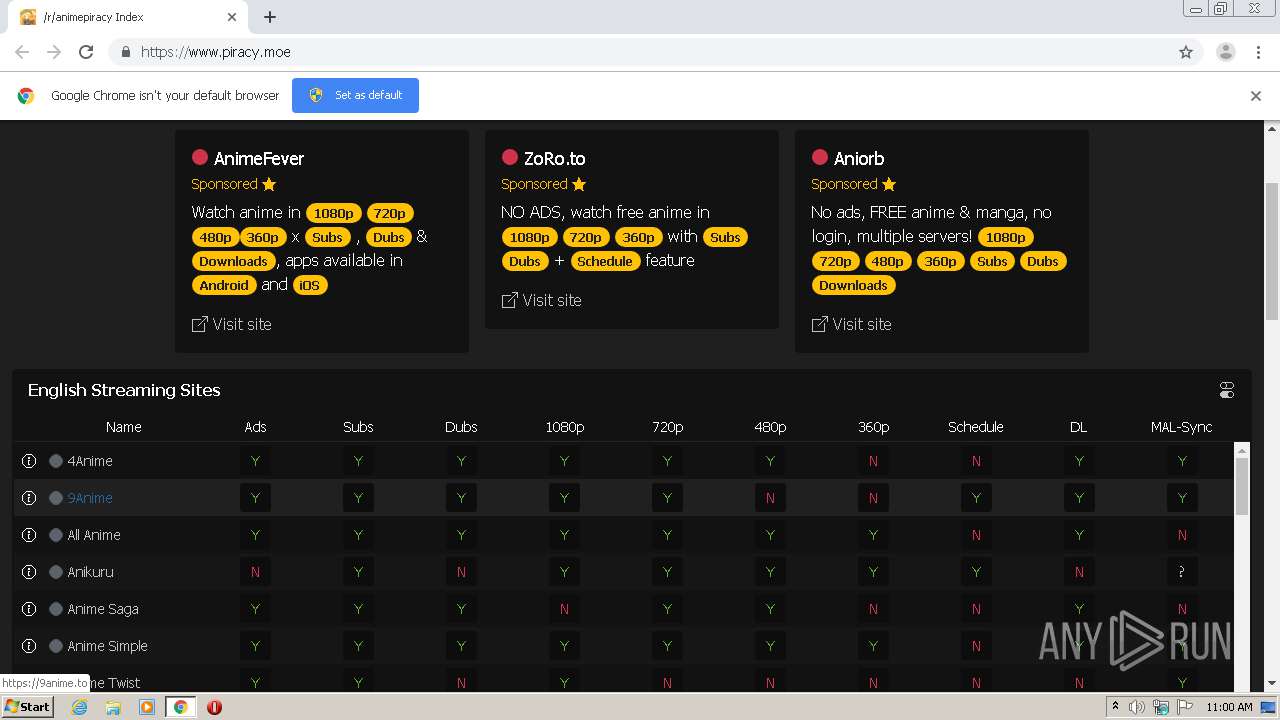Open the All Anime entry

coord(94,535)
